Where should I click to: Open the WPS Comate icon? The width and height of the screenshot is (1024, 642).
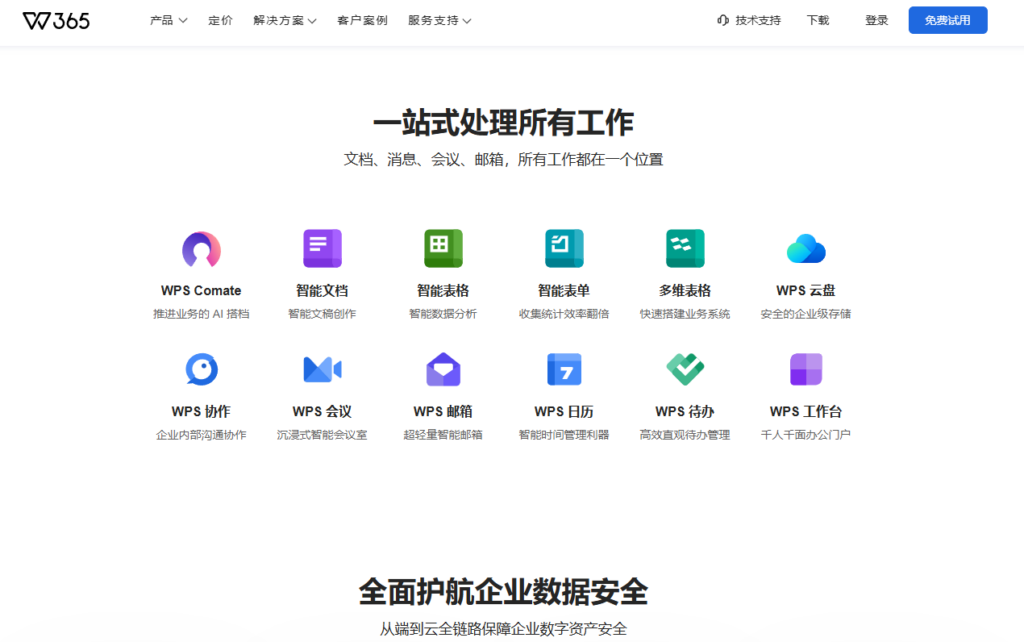(x=201, y=249)
